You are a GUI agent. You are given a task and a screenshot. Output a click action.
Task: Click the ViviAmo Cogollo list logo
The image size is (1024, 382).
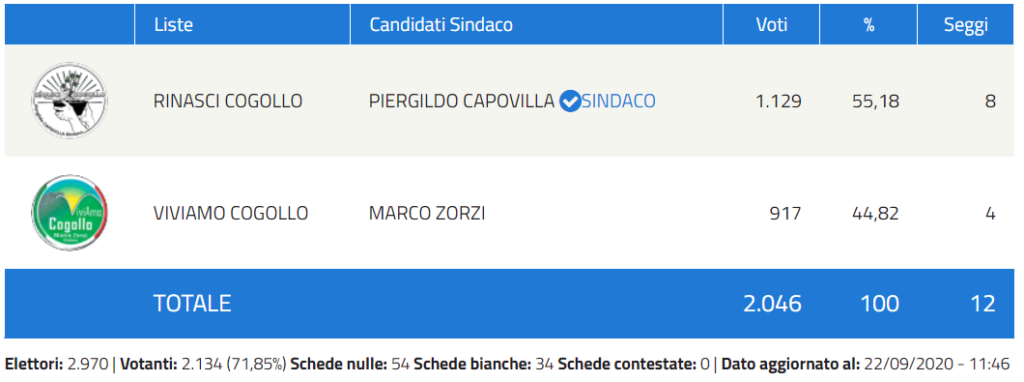(69, 213)
